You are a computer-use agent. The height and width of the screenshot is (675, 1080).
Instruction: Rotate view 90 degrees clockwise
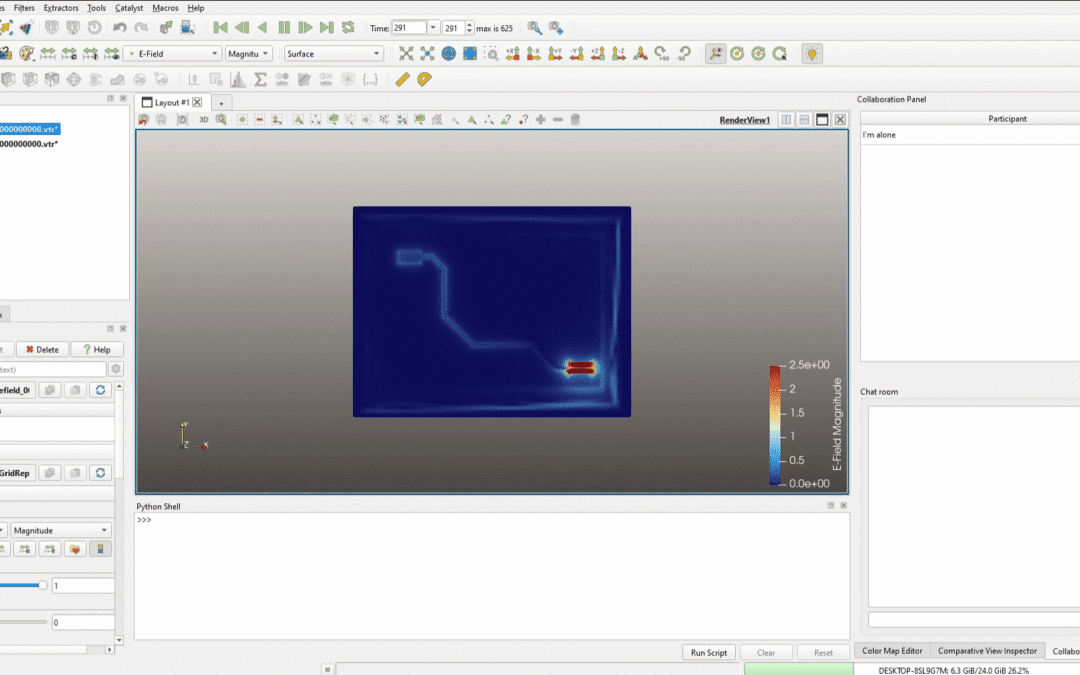(661, 54)
